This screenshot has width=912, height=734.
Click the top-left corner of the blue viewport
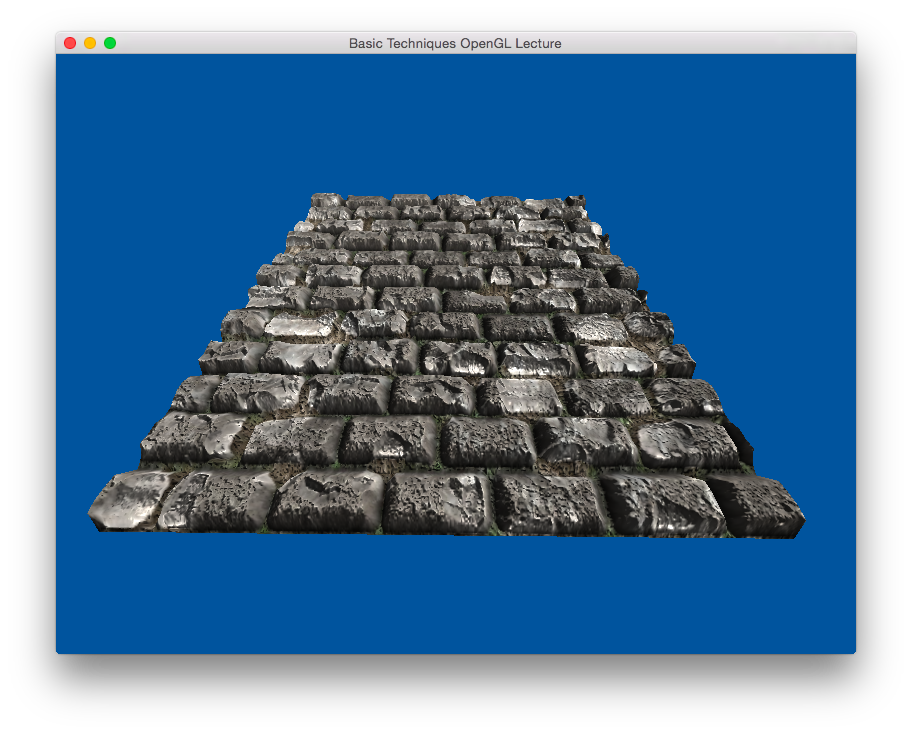60,59
